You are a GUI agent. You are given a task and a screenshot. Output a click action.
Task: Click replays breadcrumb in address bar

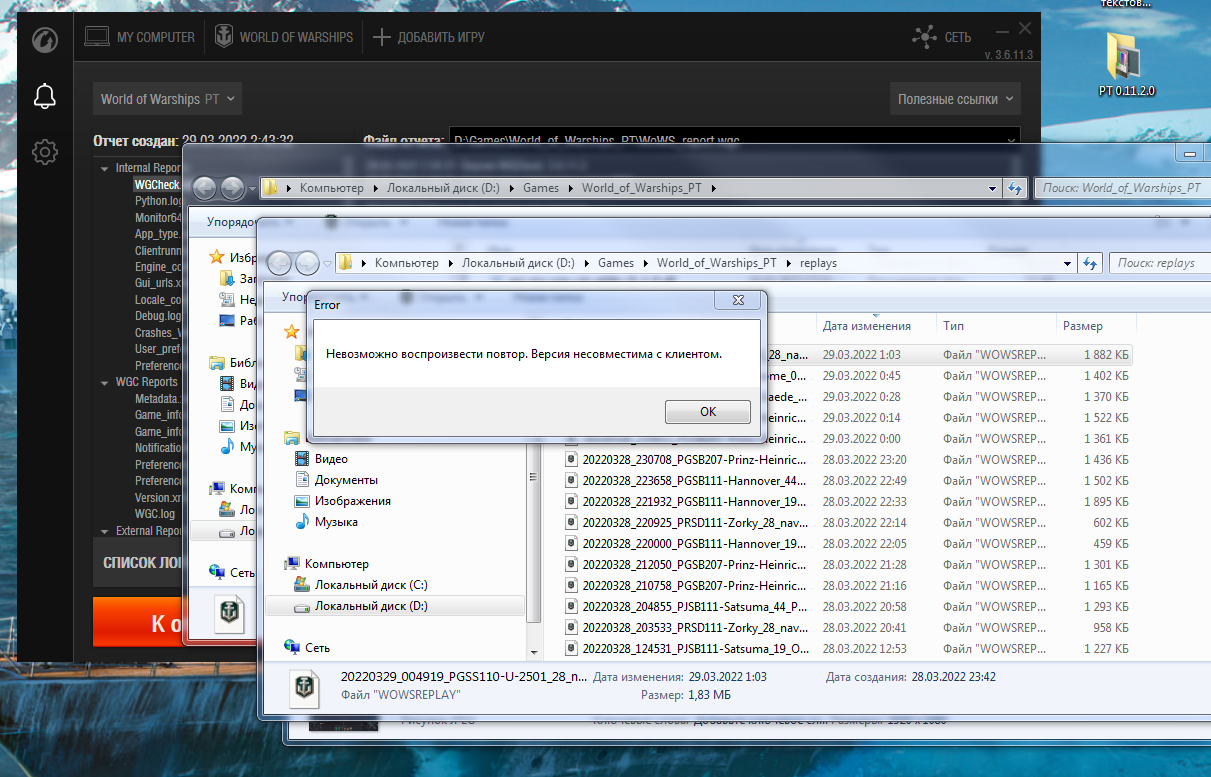pos(817,263)
